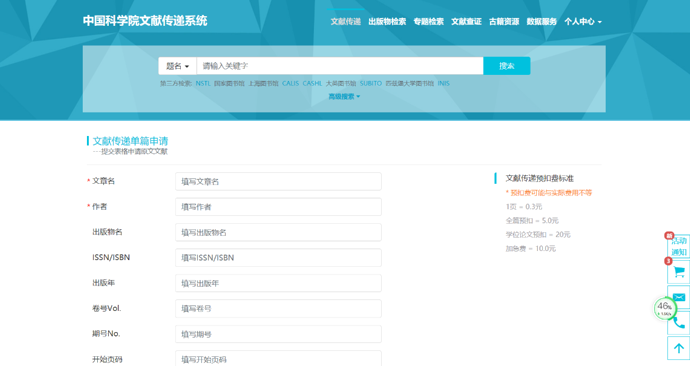Click the '学位论文预扣 = 20元' fee line
Viewport: 690px width, 378px height.
538,235
